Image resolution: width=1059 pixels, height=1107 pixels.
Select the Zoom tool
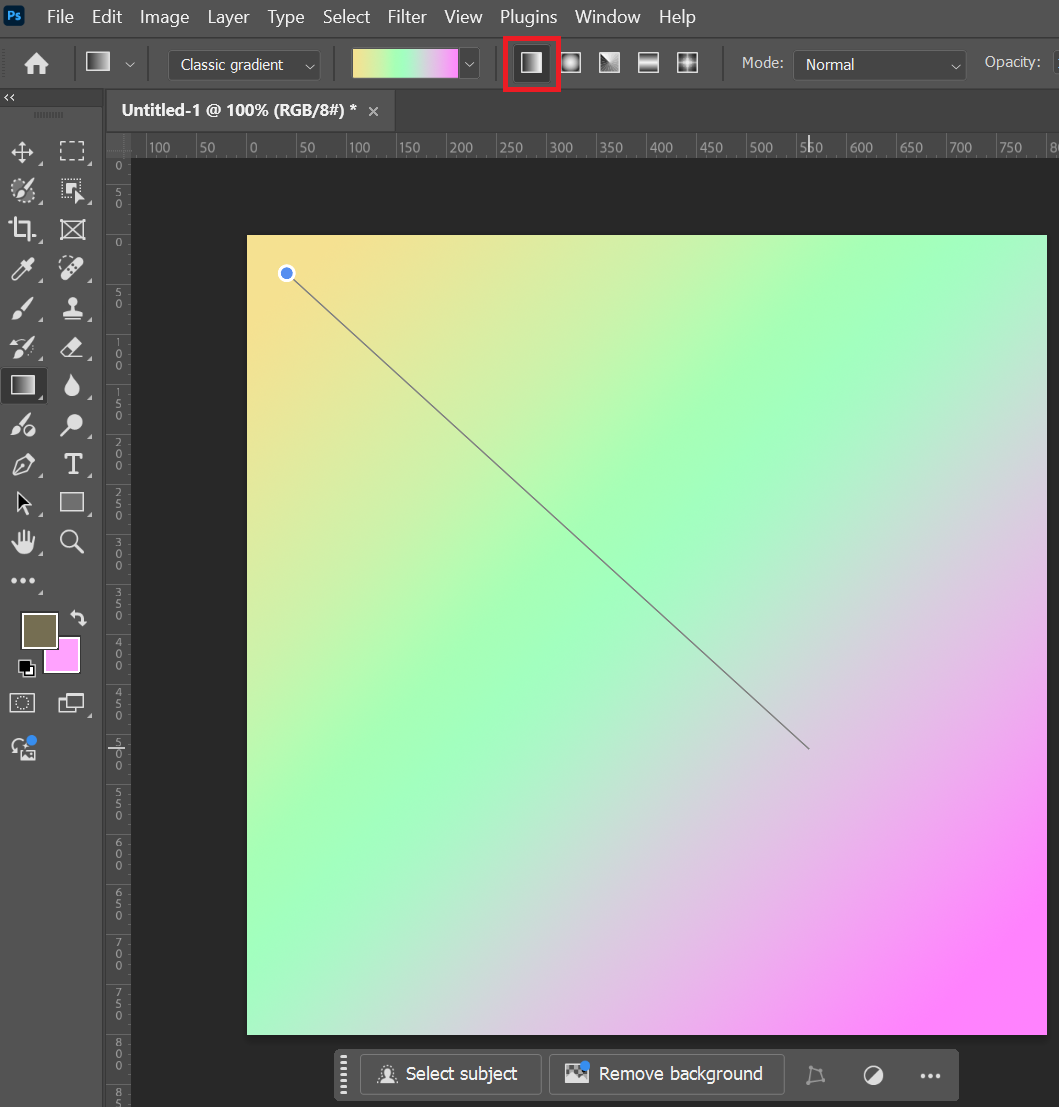(x=72, y=542)
